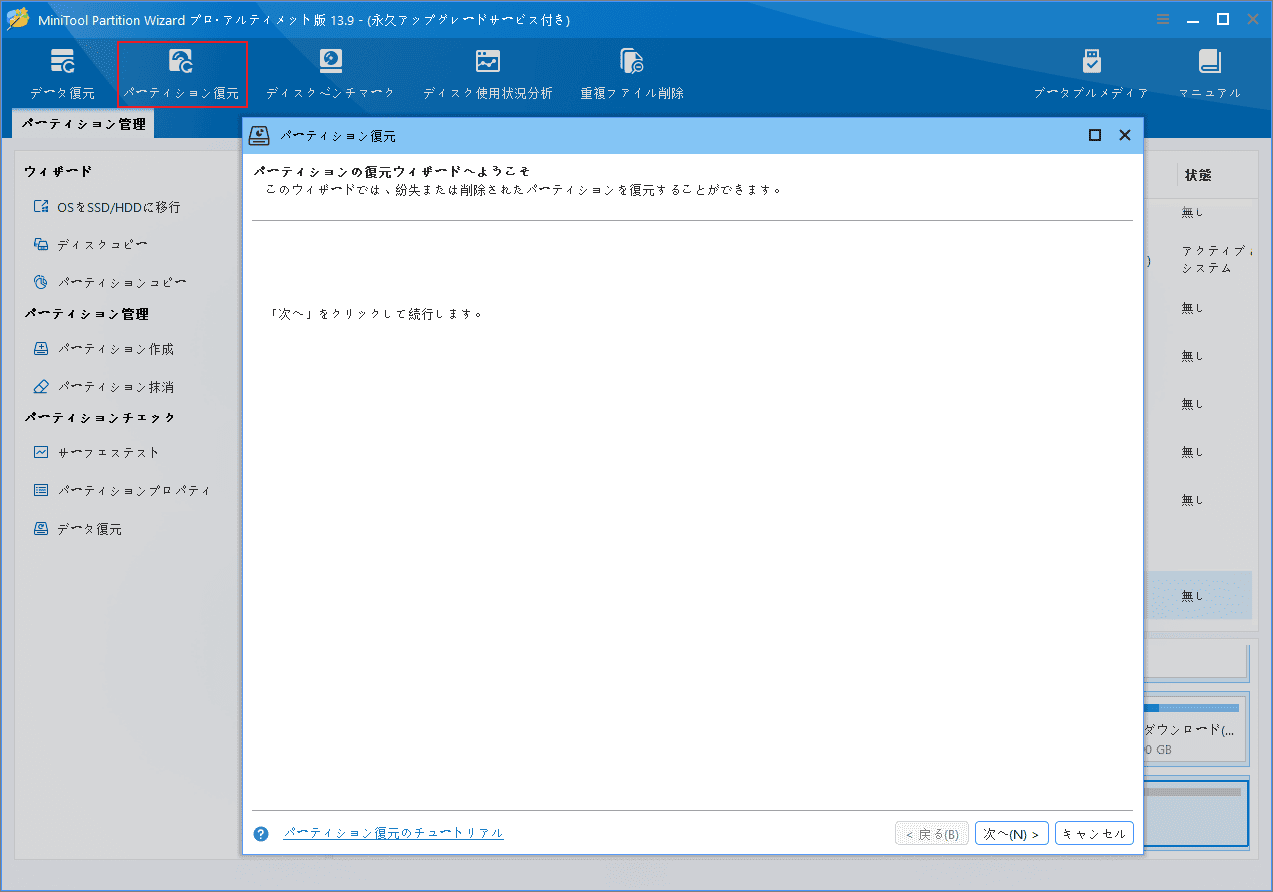
Task: Click the パーティションチェック section heading
Action: click(100, 417)
